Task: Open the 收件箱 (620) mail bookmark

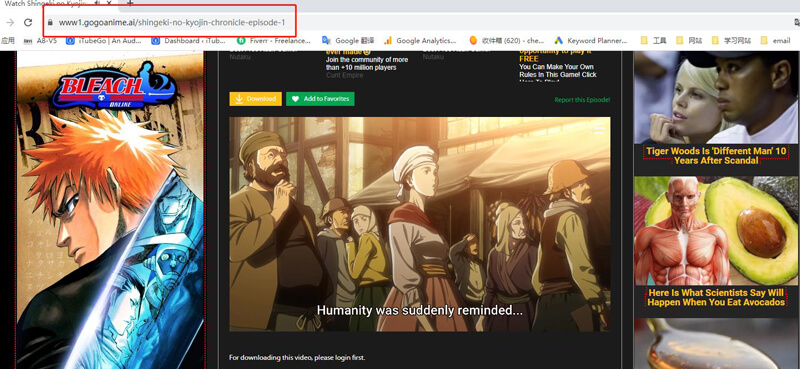Action: (x=507, y=40)
